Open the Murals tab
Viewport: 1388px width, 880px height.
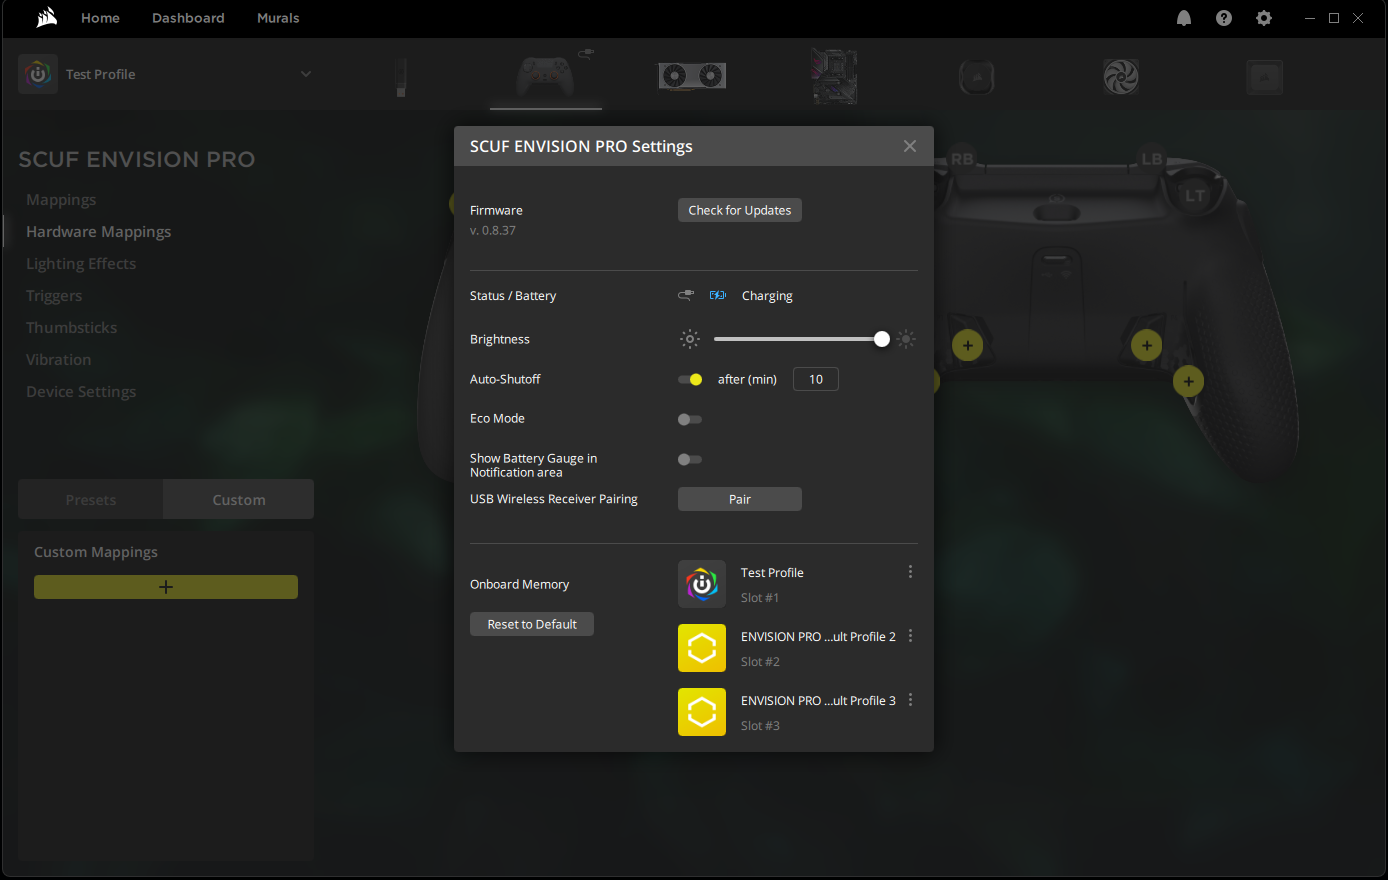point(278,18)
